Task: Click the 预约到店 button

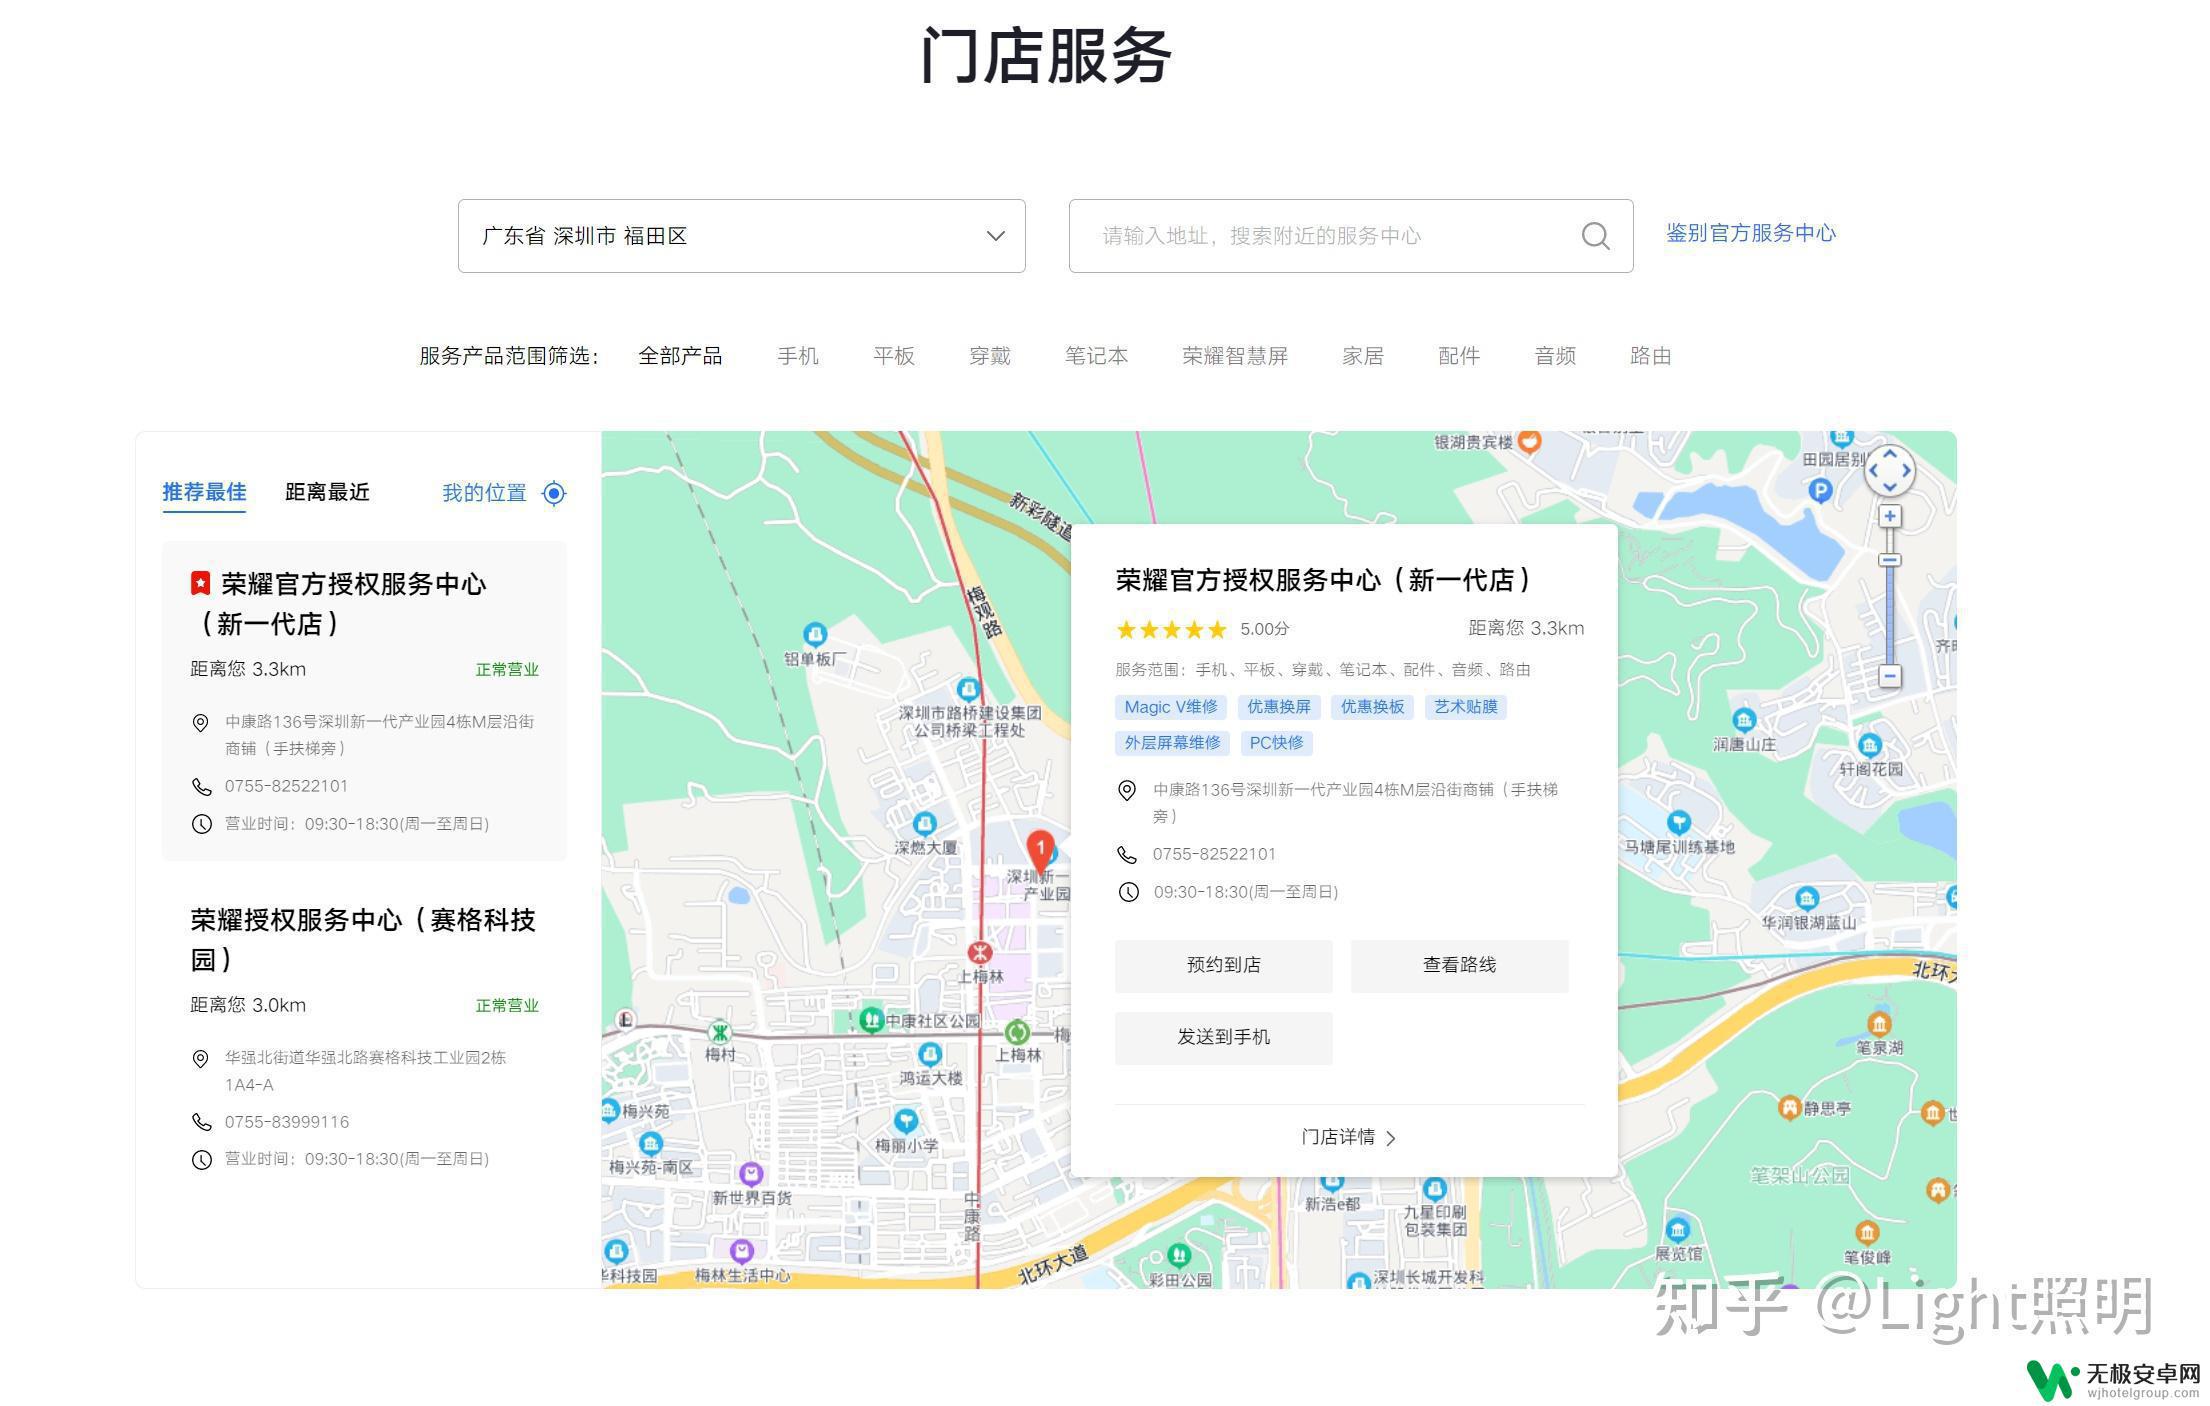Action: [1223, 965]
